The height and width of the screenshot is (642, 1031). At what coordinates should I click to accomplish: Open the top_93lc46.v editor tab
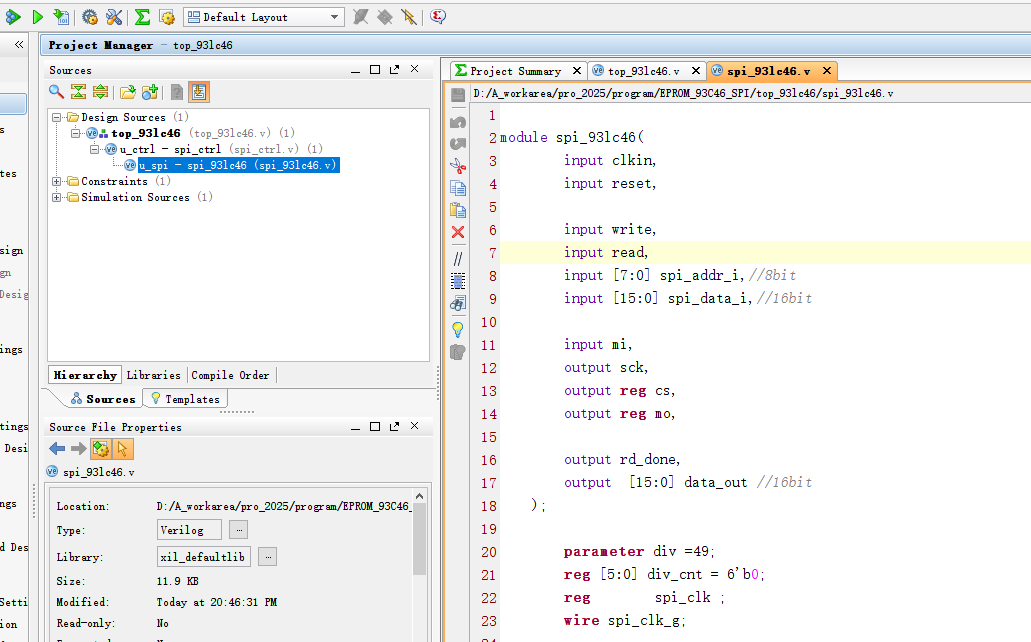[643, 71]
